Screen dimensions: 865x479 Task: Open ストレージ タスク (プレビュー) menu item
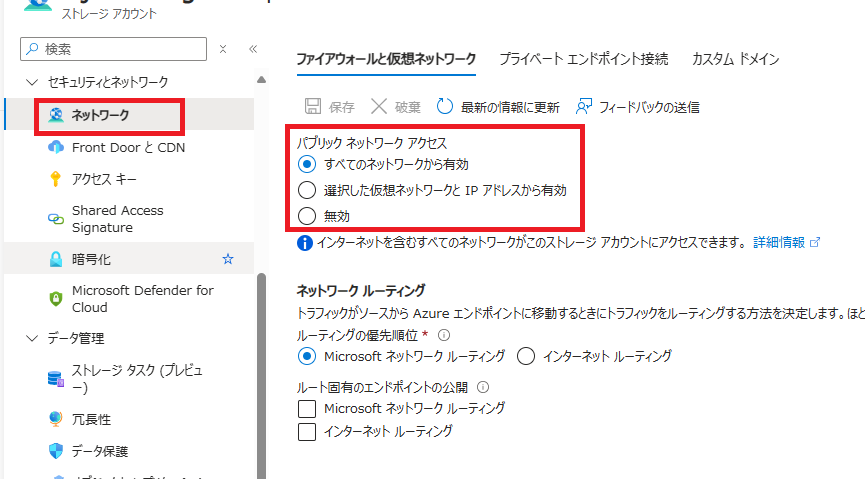130,379
